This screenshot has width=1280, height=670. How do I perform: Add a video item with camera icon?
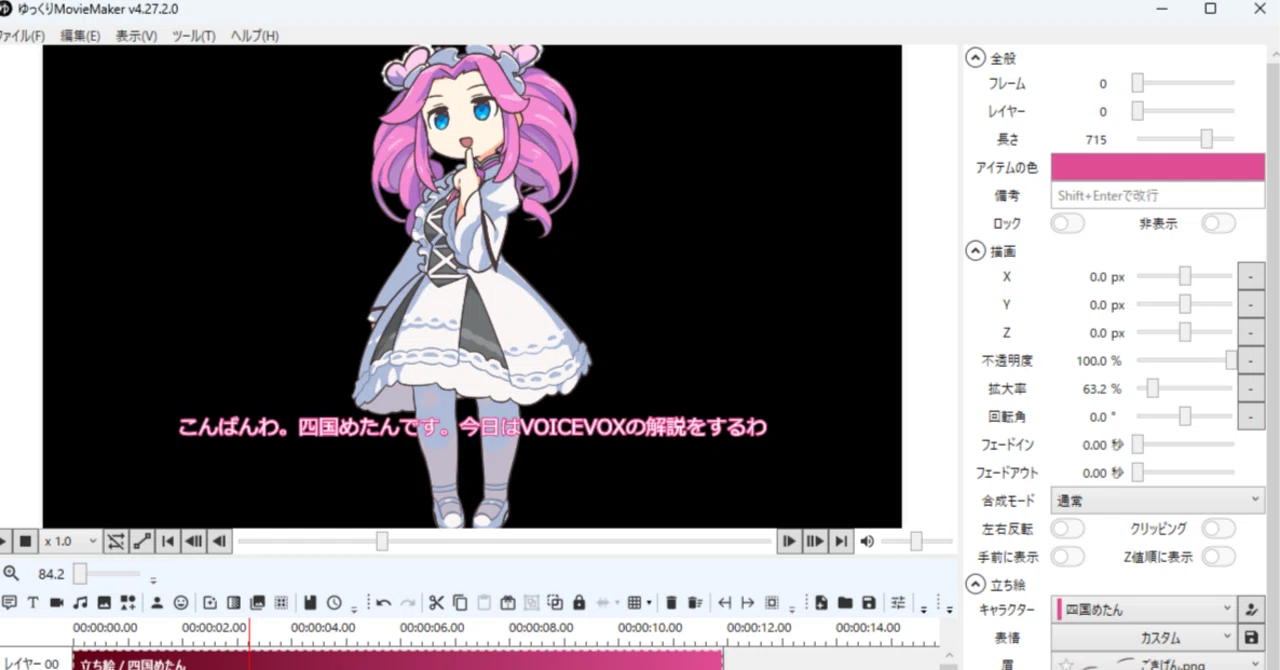pos(56,603)
